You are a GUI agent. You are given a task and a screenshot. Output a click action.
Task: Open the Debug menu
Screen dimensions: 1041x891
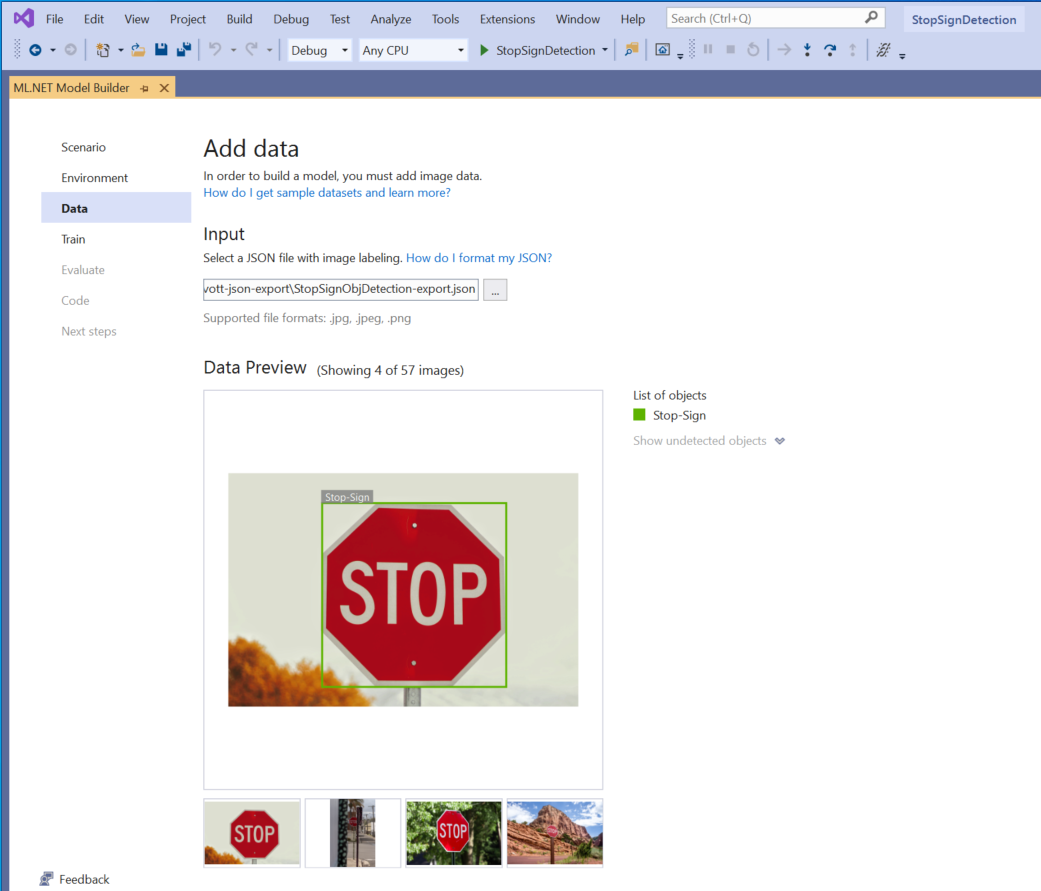(290, 18)
